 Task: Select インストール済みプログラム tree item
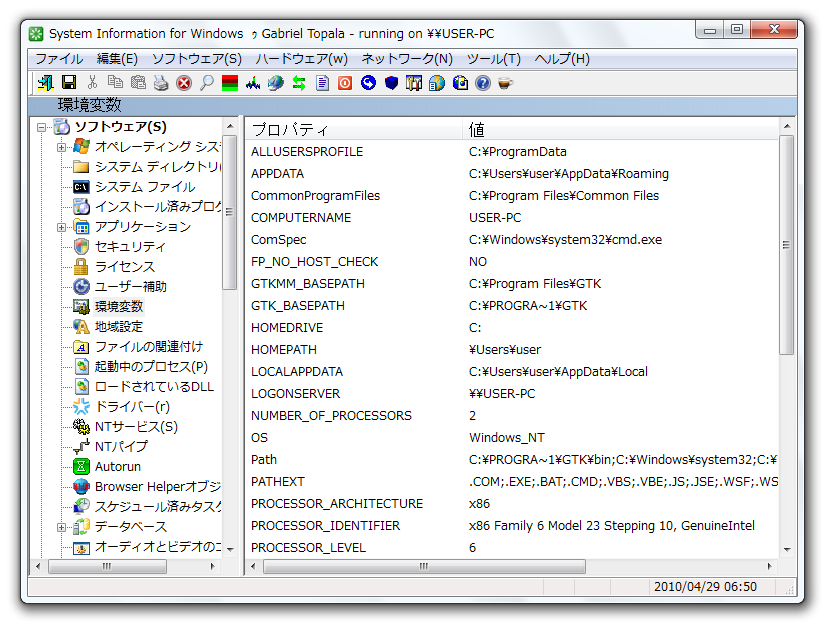pos(158,207)
